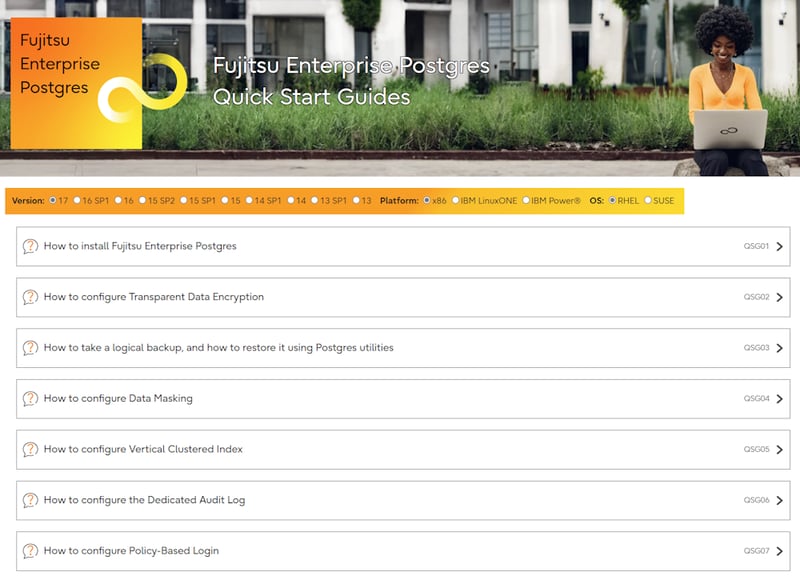
Task: Click the QSG07 label
Action: point(756,550)
